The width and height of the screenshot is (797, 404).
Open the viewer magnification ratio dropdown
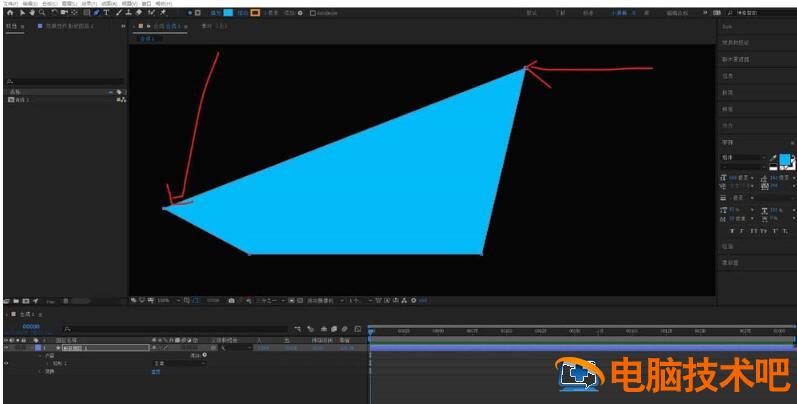click(x=169, y=301)
